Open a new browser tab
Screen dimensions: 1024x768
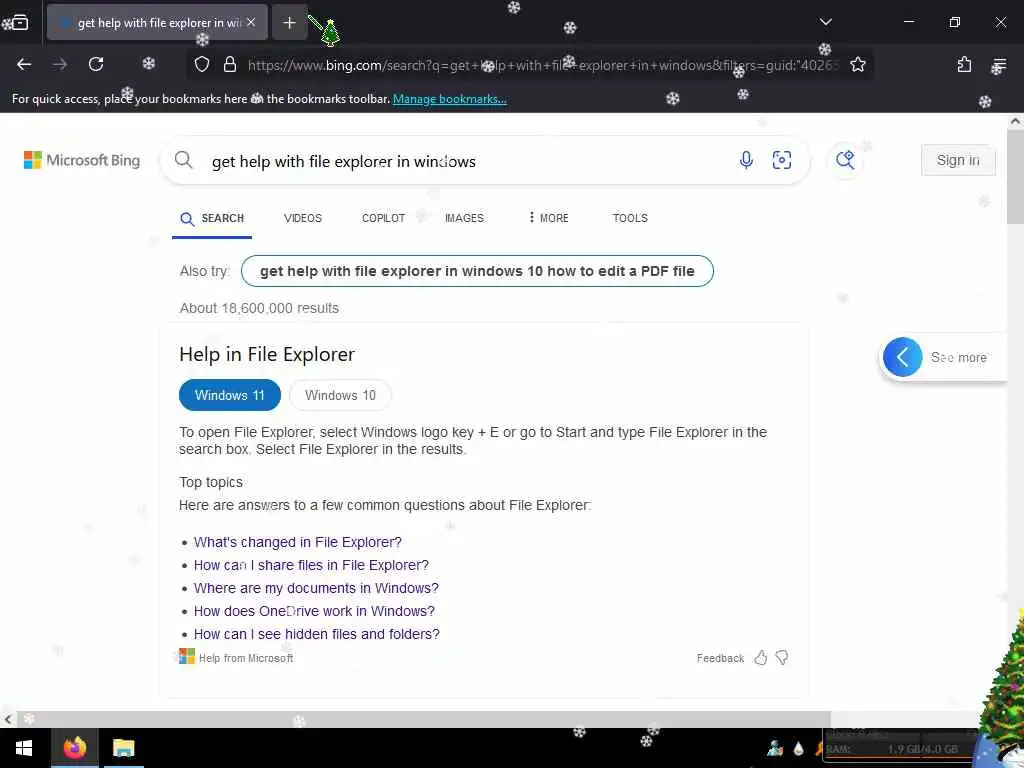[x=289, y=23]
